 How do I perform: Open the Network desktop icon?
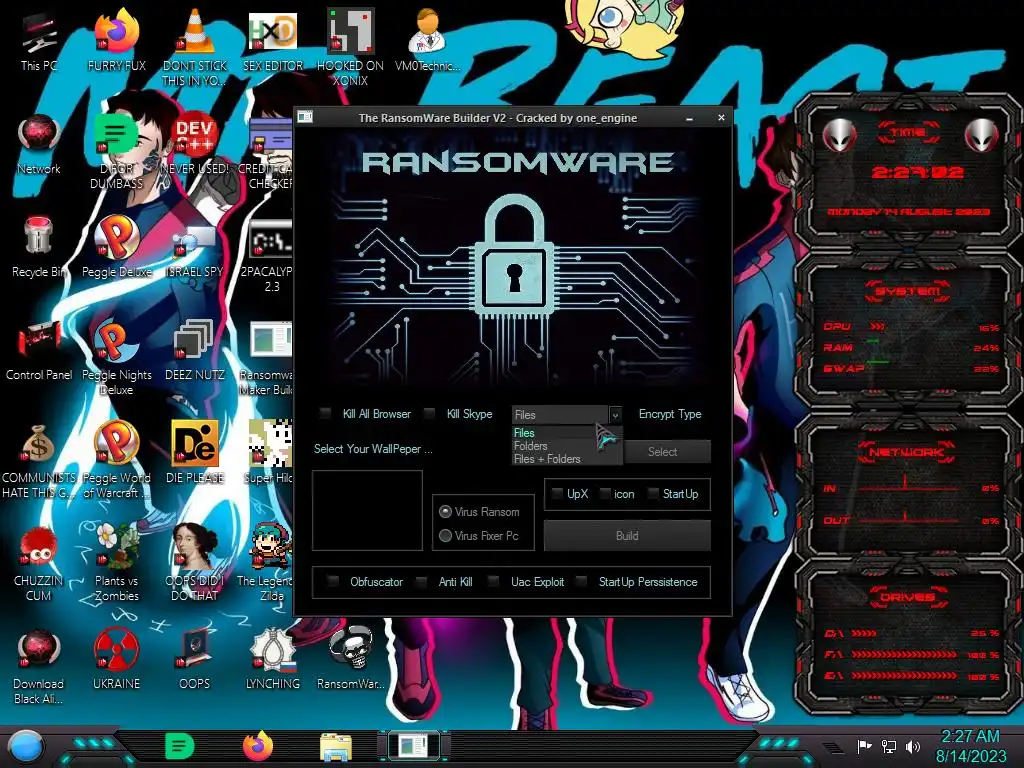(x=39, y=145)
